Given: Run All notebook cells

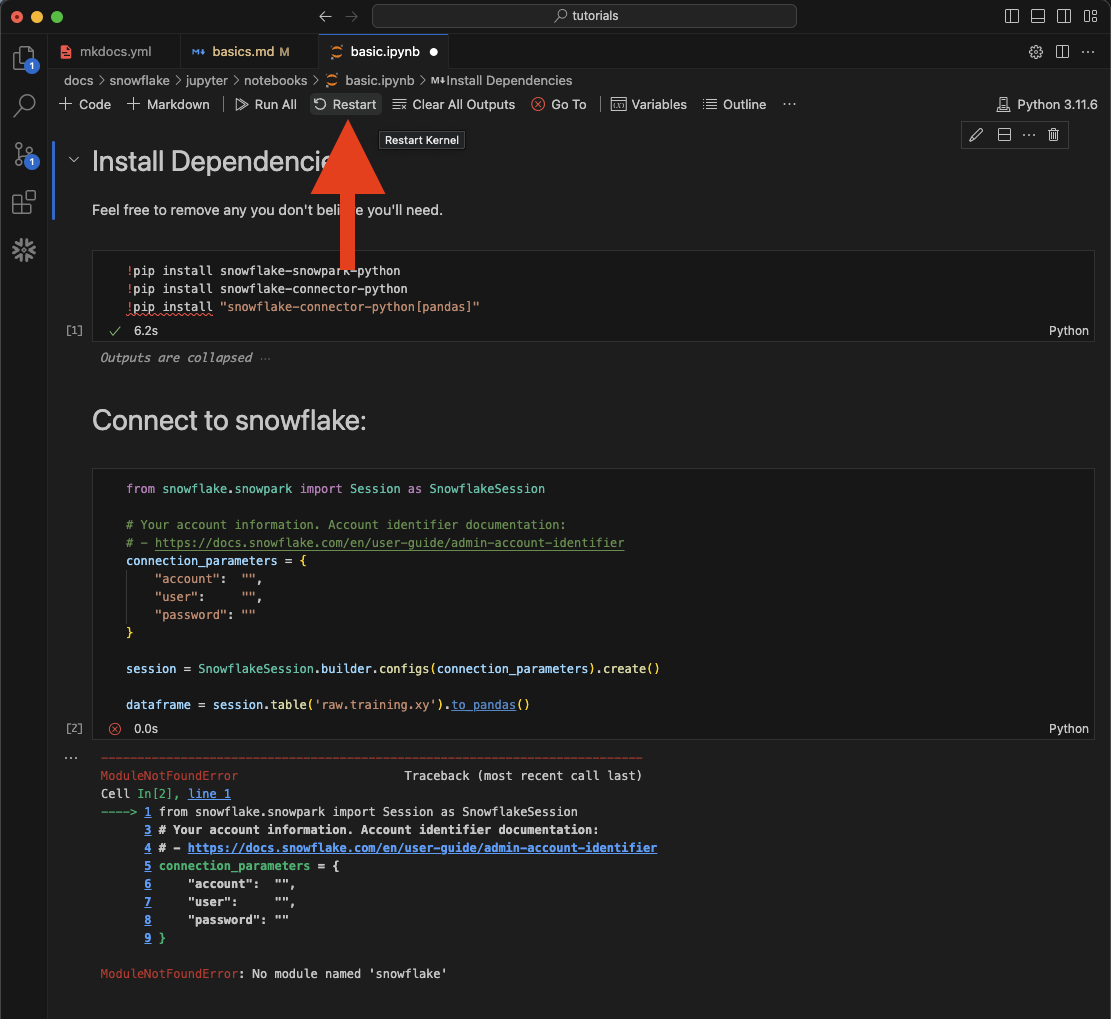Looking at the screenshot, I should 266,104.
